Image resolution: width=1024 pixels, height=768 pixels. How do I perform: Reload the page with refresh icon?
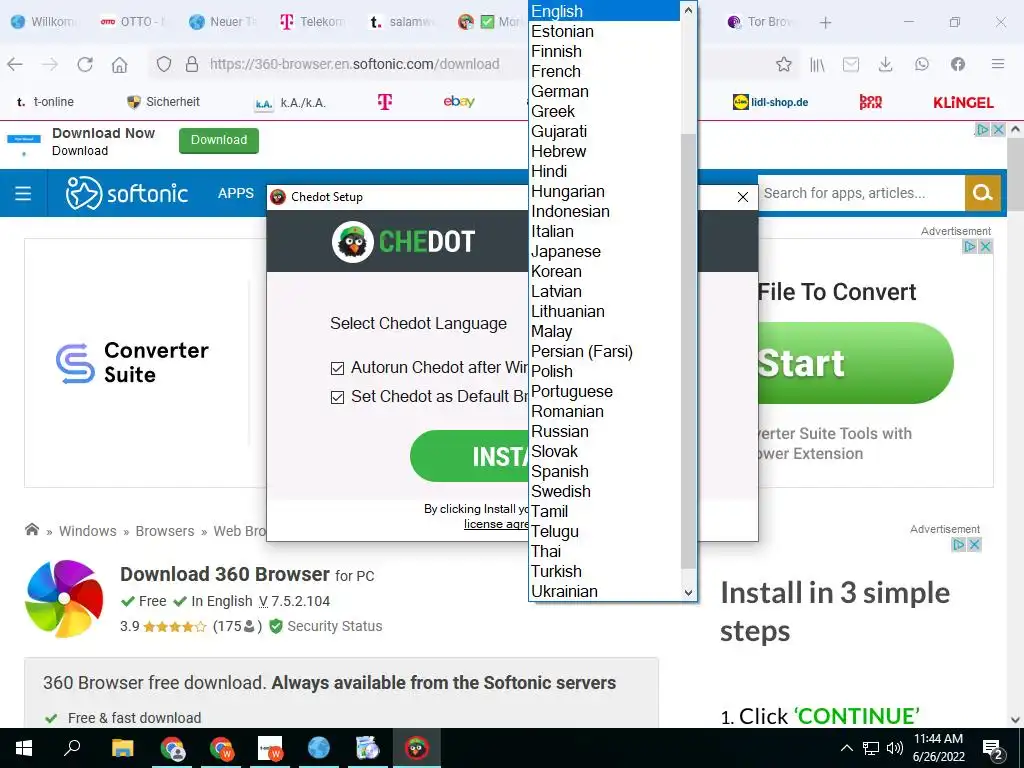pyautogui.click(x=85, y=64)
